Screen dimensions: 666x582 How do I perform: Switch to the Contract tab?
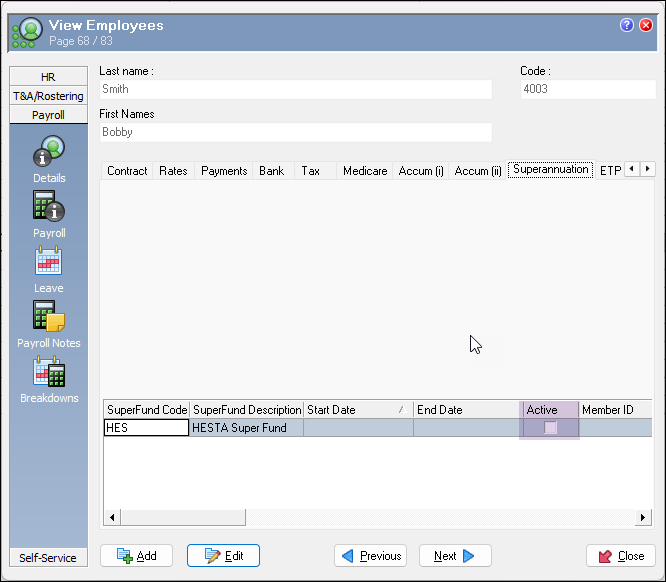point(127,171)
